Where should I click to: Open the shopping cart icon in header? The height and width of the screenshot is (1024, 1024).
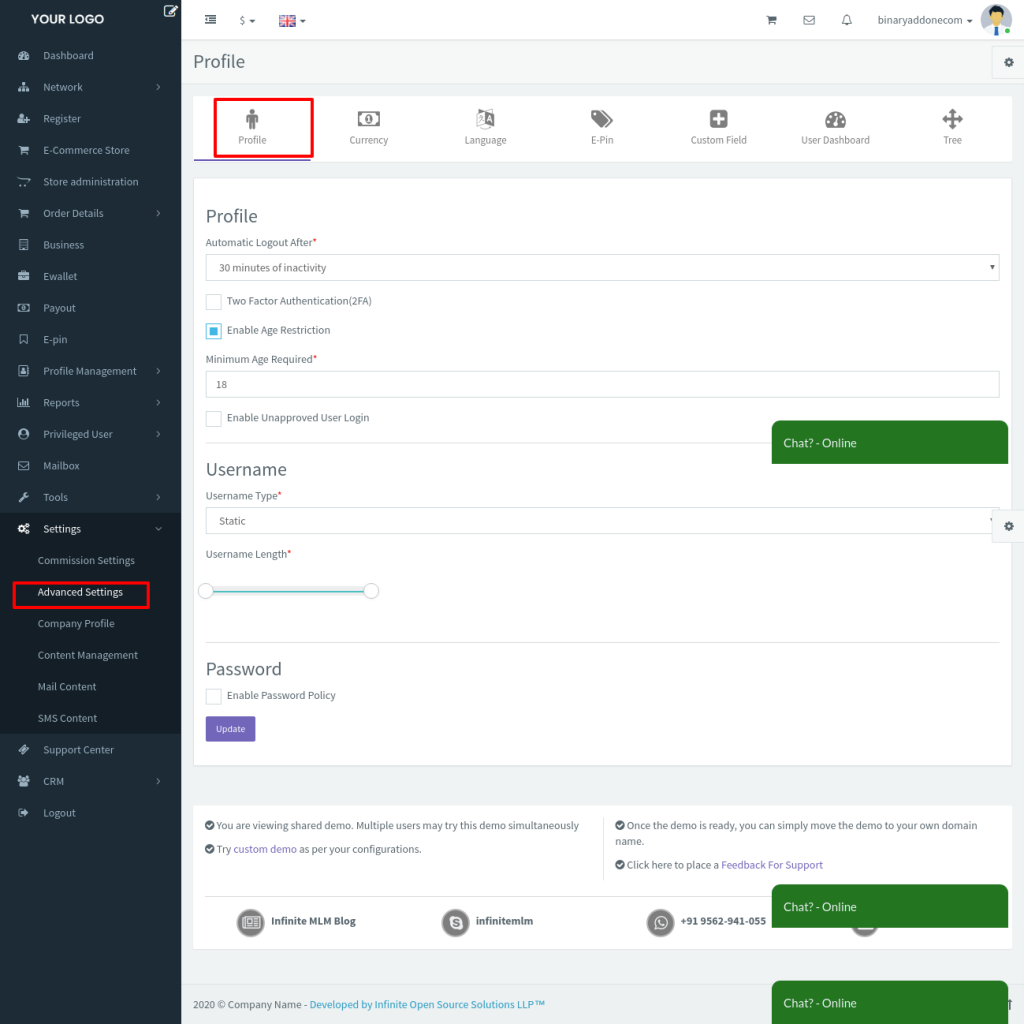pyautogui.click(x=771, y=20)
